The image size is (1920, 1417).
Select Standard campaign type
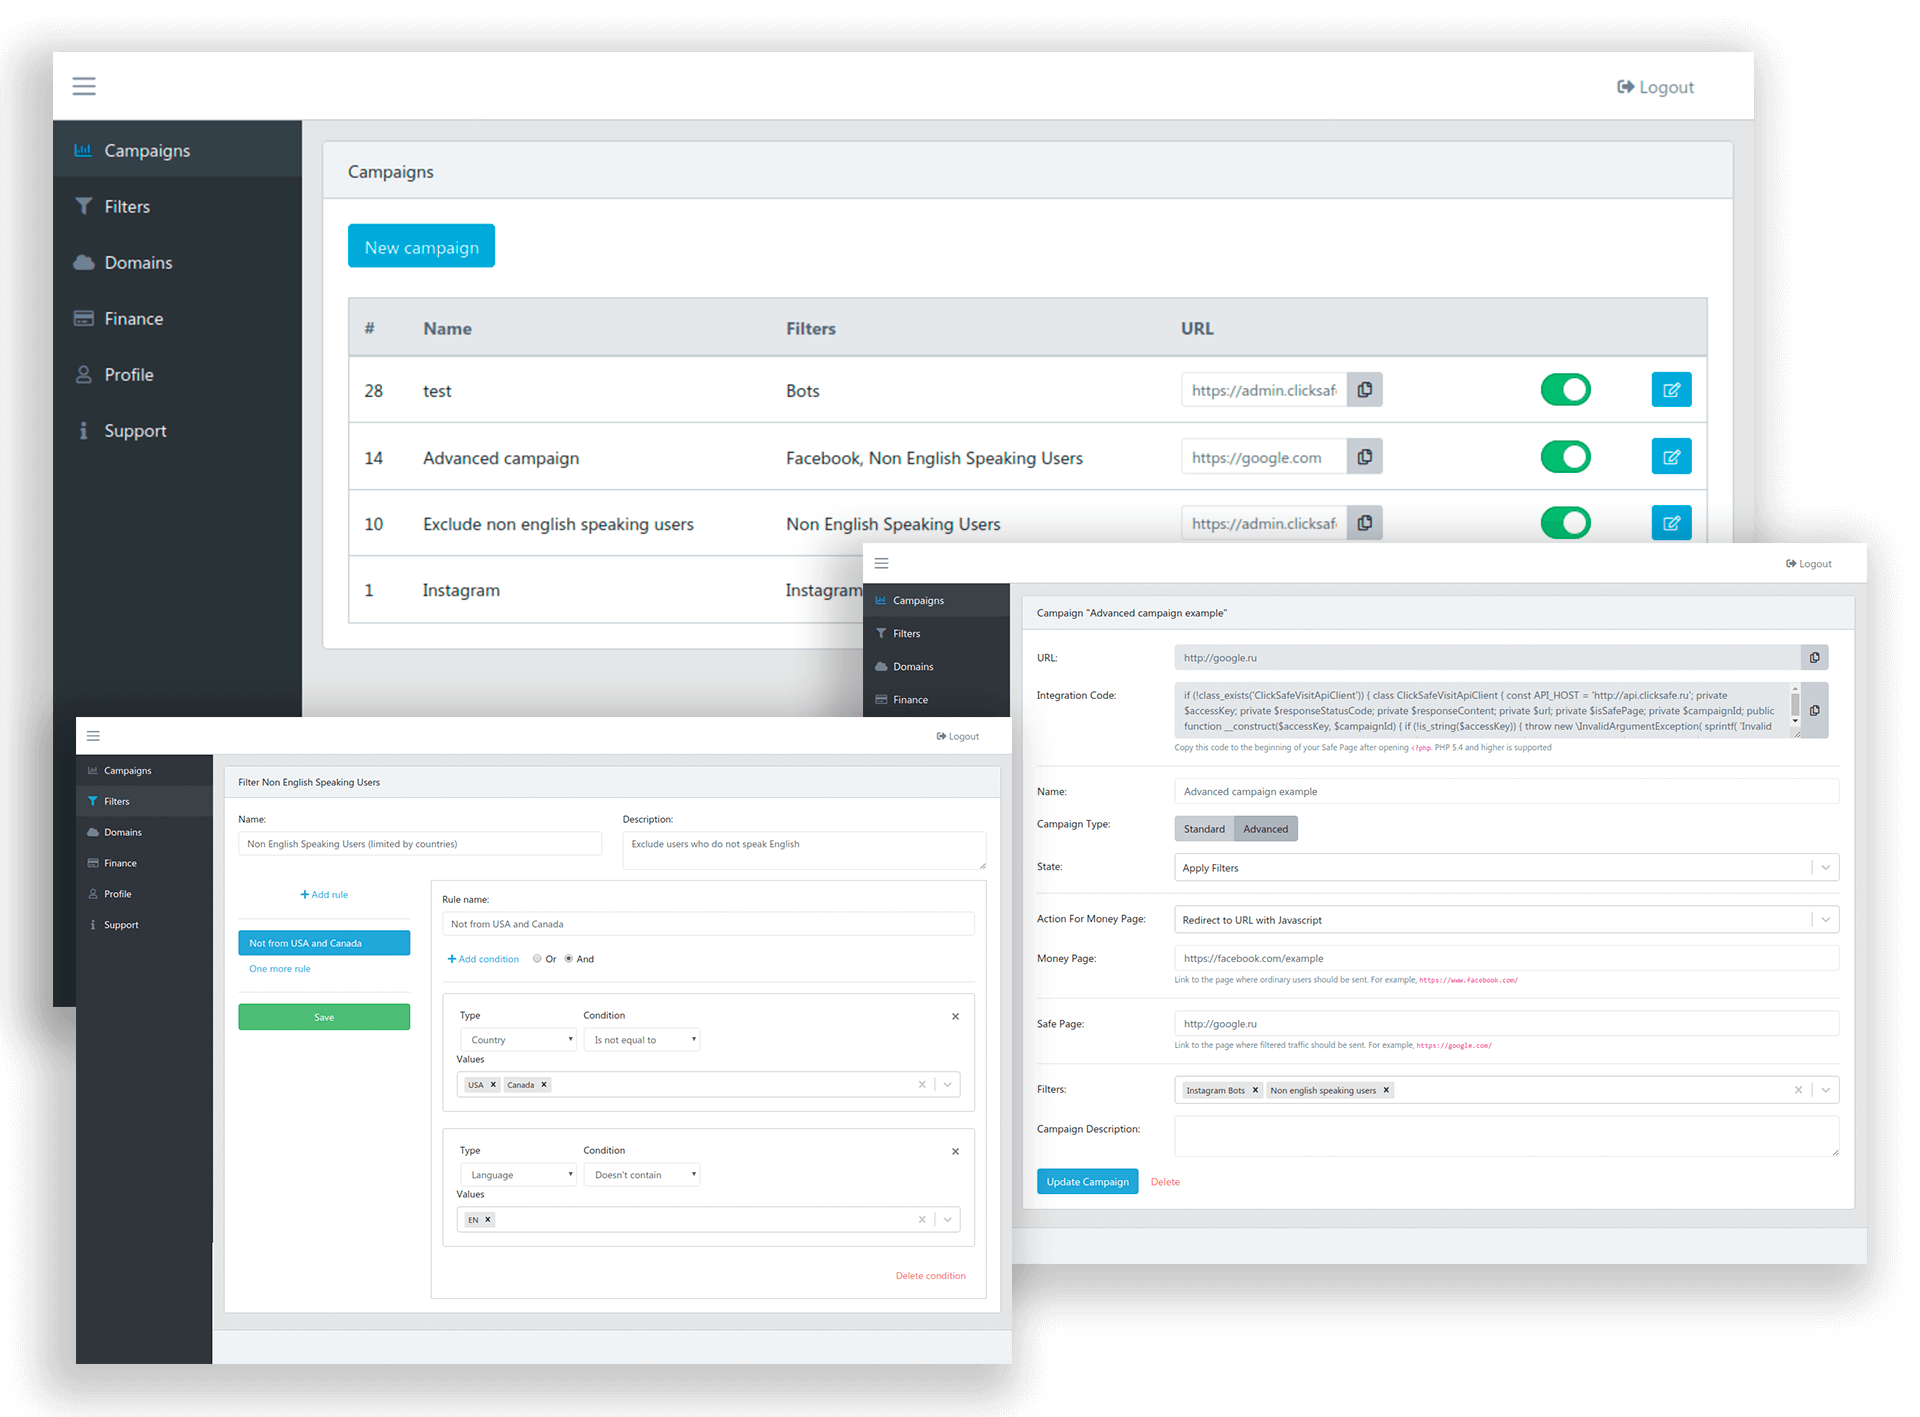[1204, 829]
